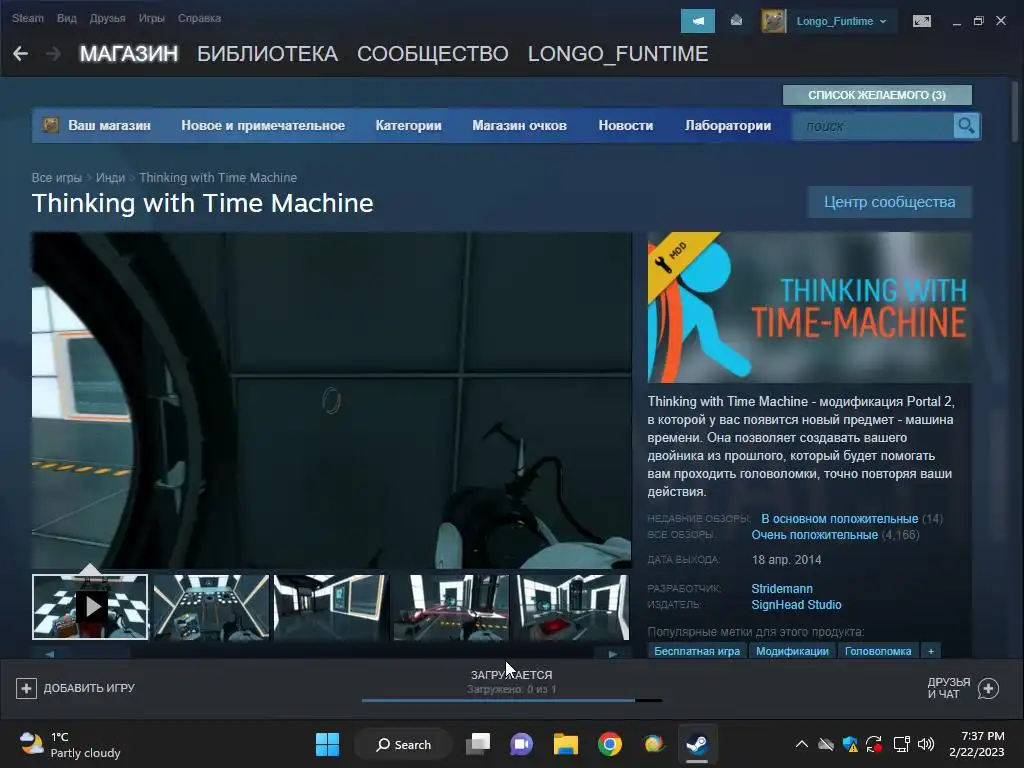Open File Explorer from the taskbar

[566, 744]
